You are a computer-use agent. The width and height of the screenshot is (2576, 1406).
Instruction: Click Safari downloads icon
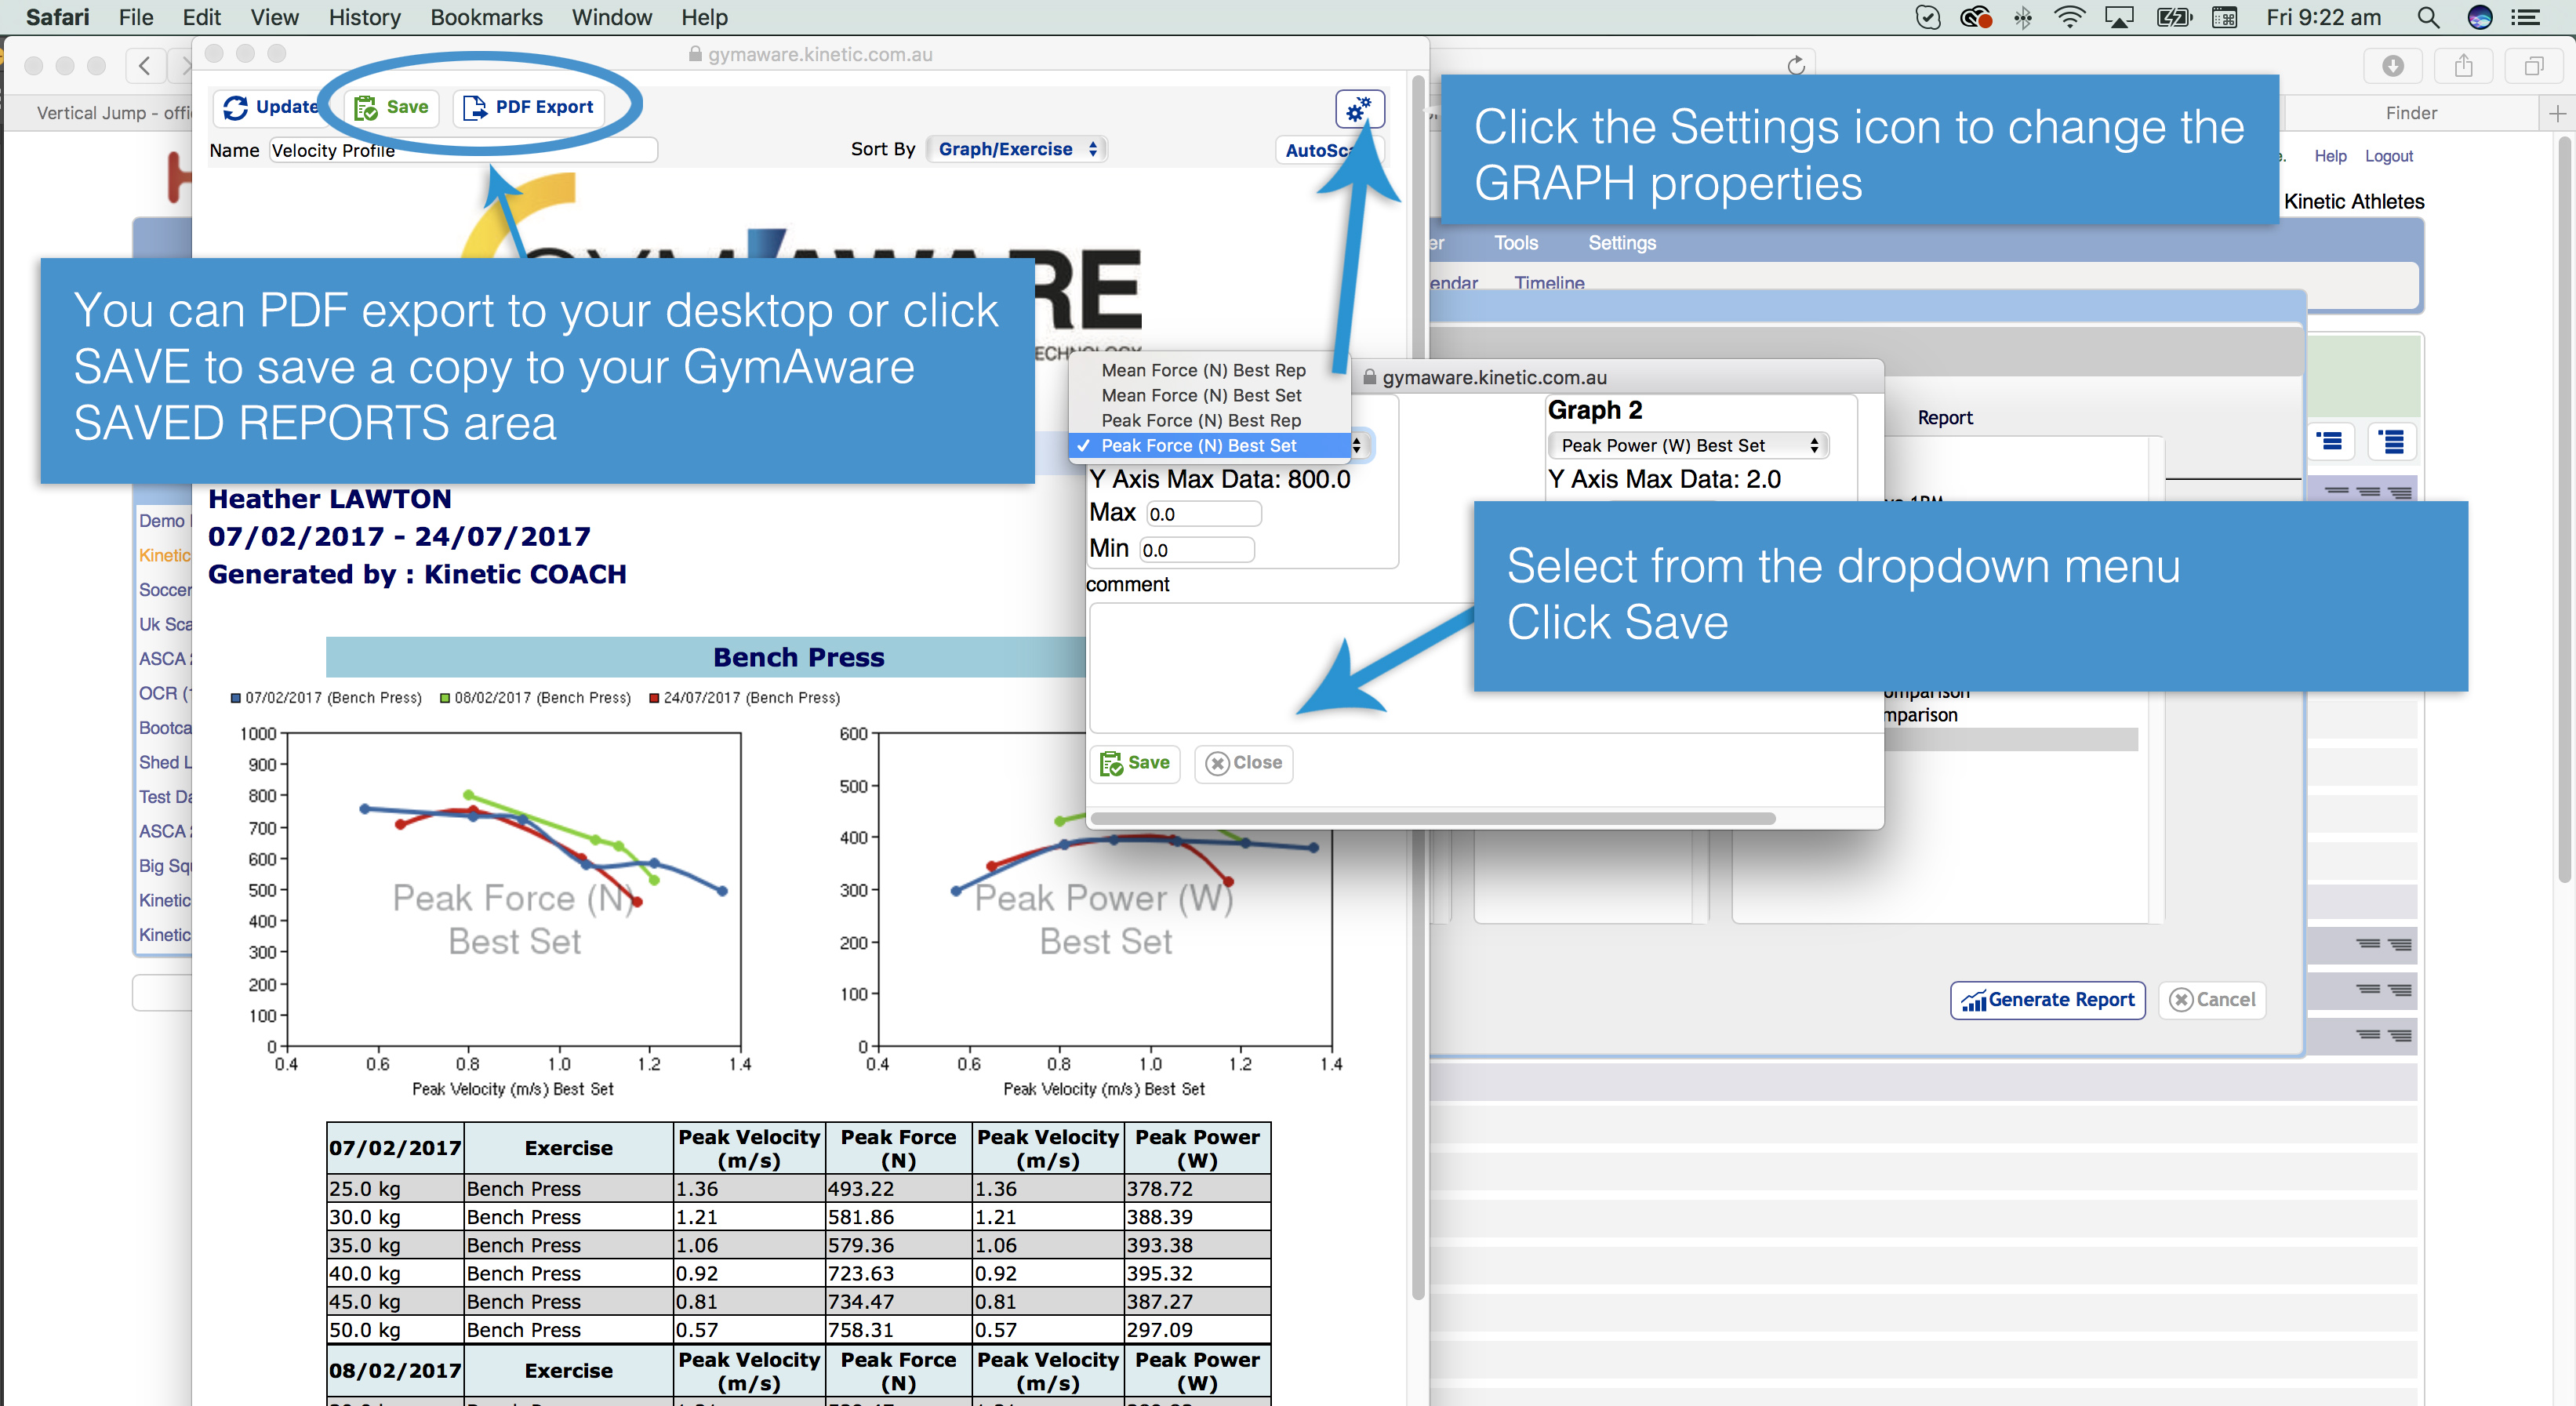point(2393,66)
